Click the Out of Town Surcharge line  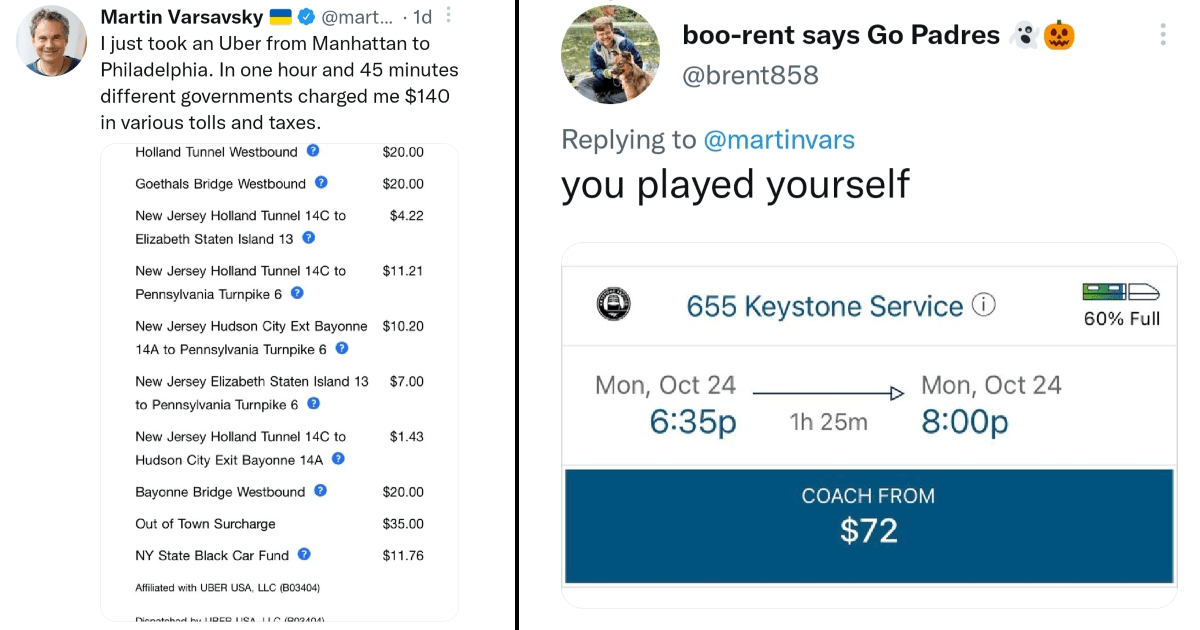click(x=279, y=524)
